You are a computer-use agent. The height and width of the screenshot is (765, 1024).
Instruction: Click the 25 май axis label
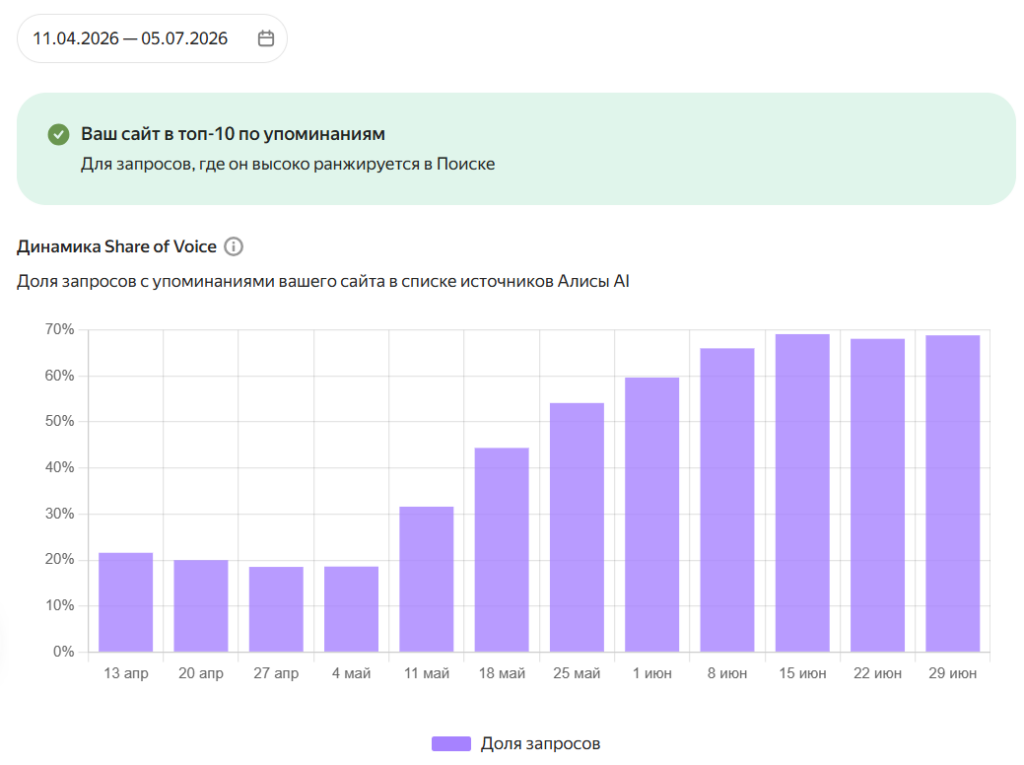pyautogui.click(x=577, y=673)
